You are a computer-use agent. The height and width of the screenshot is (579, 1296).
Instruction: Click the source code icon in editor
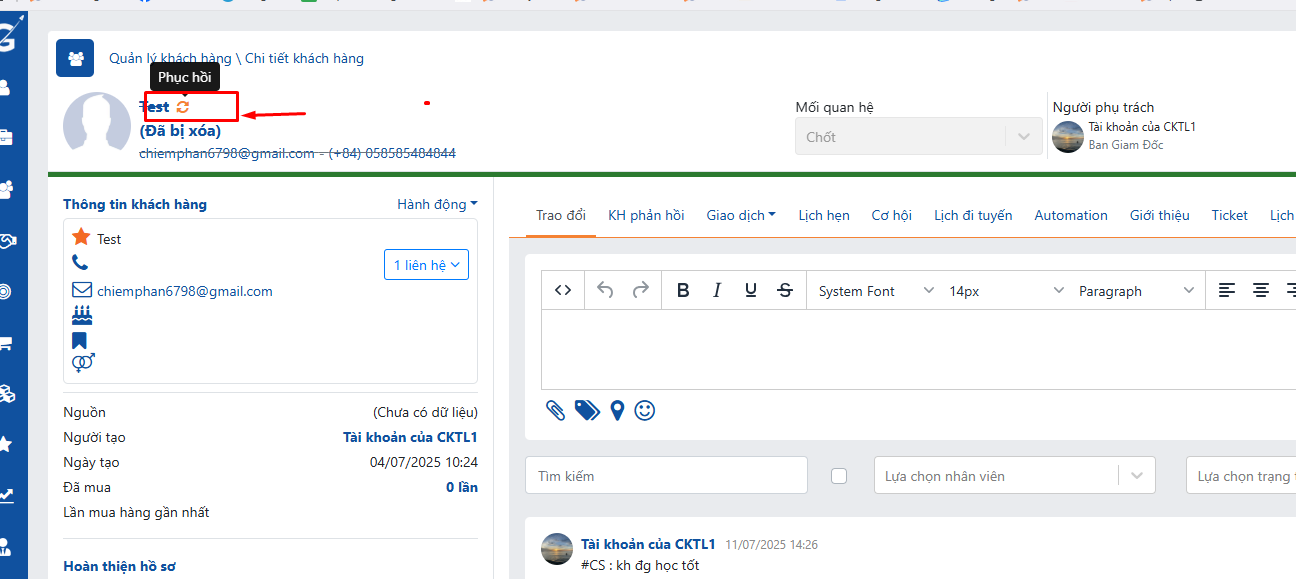pos(563,290)
